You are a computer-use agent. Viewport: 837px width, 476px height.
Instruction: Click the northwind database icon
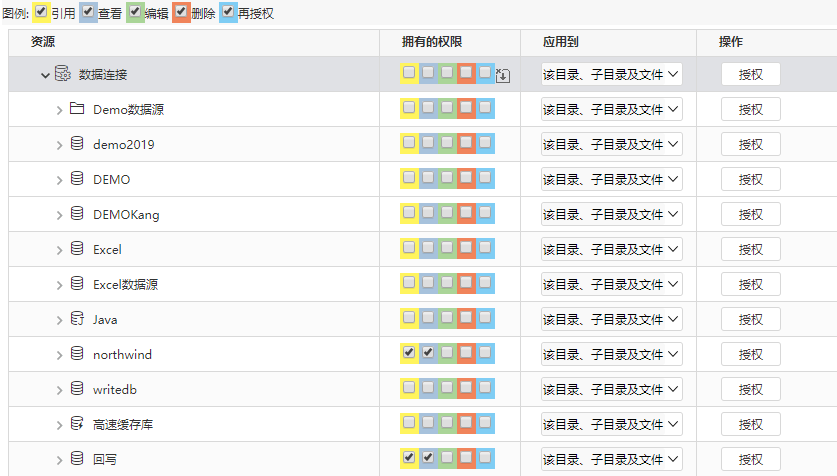tap(77, 353)
